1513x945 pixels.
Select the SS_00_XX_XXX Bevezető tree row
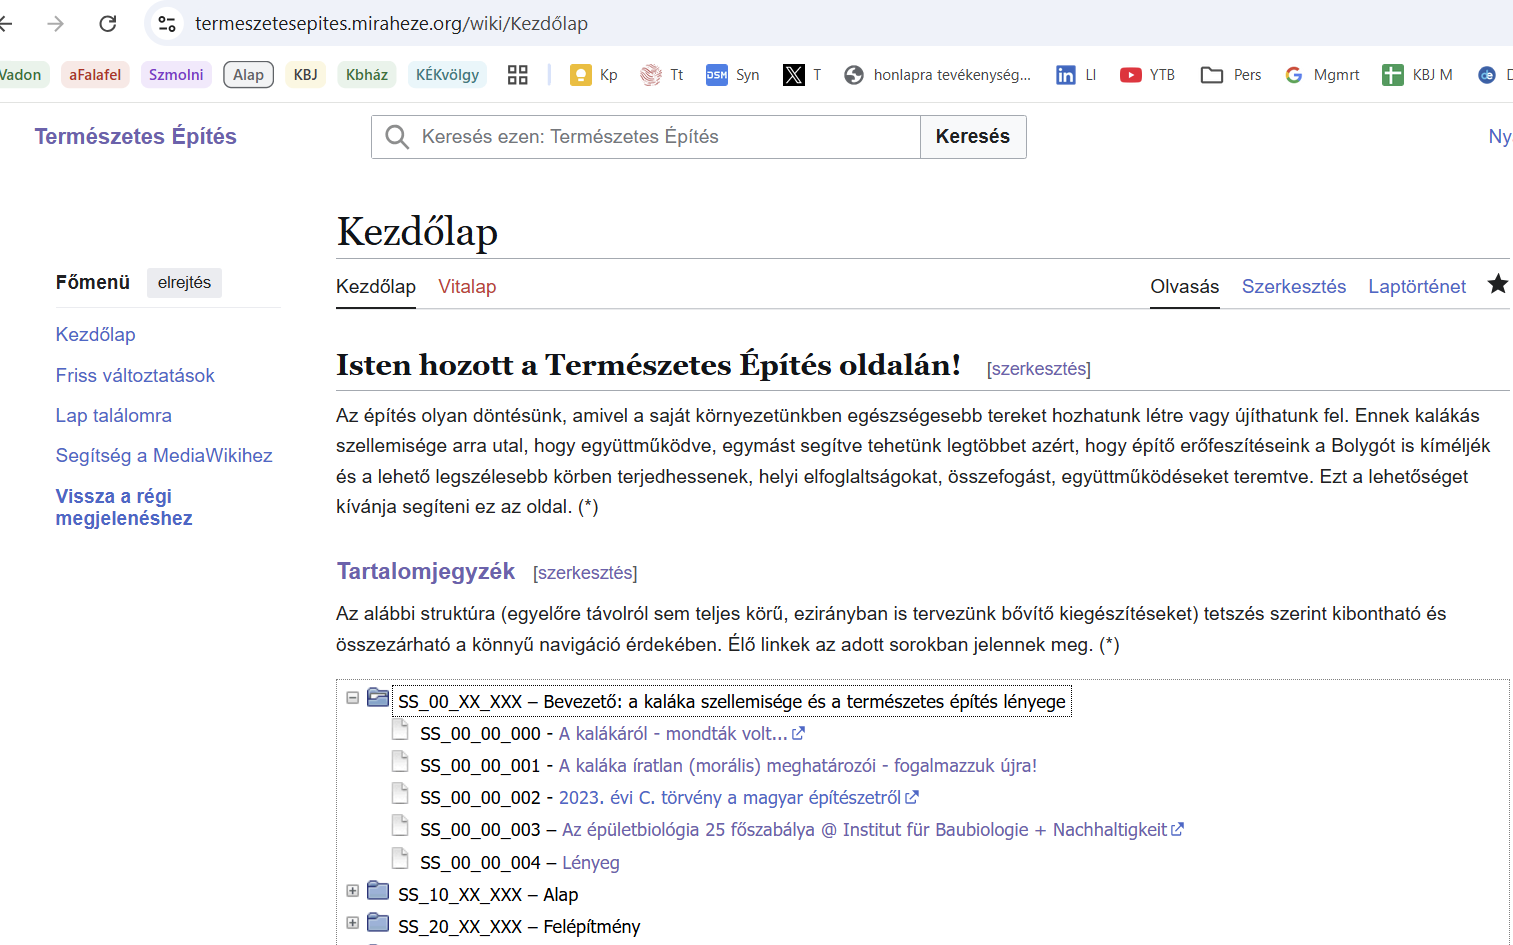[x=732, y=702]
